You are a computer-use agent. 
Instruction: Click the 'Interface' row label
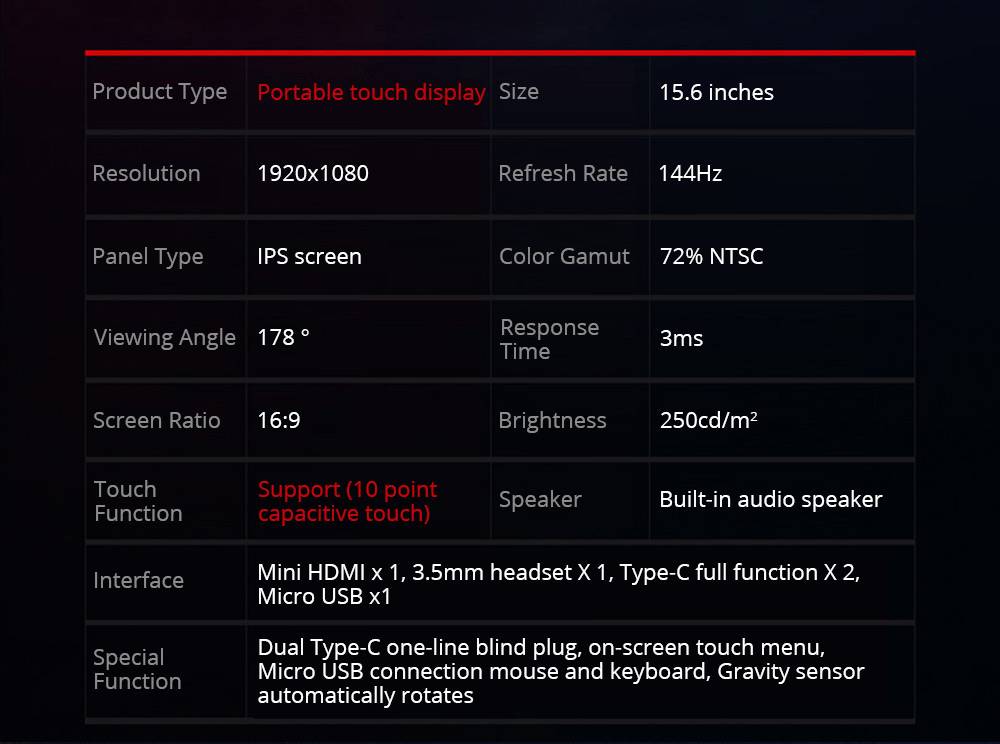pyautogui.click(x=138, y=580)
